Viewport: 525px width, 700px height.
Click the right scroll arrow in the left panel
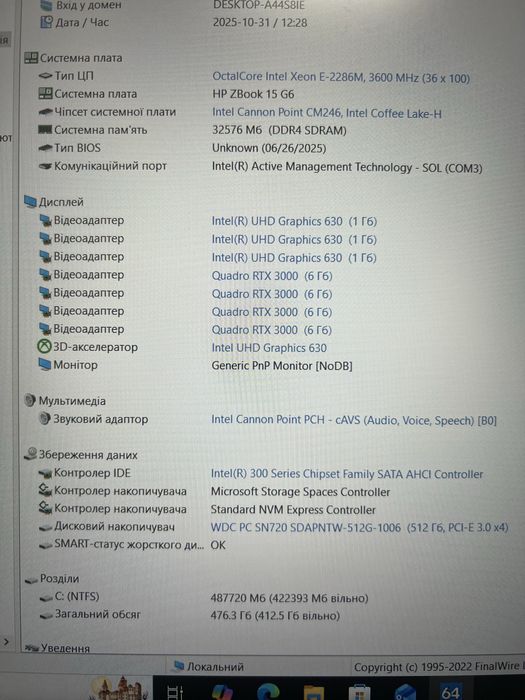[x=6, y=642]
